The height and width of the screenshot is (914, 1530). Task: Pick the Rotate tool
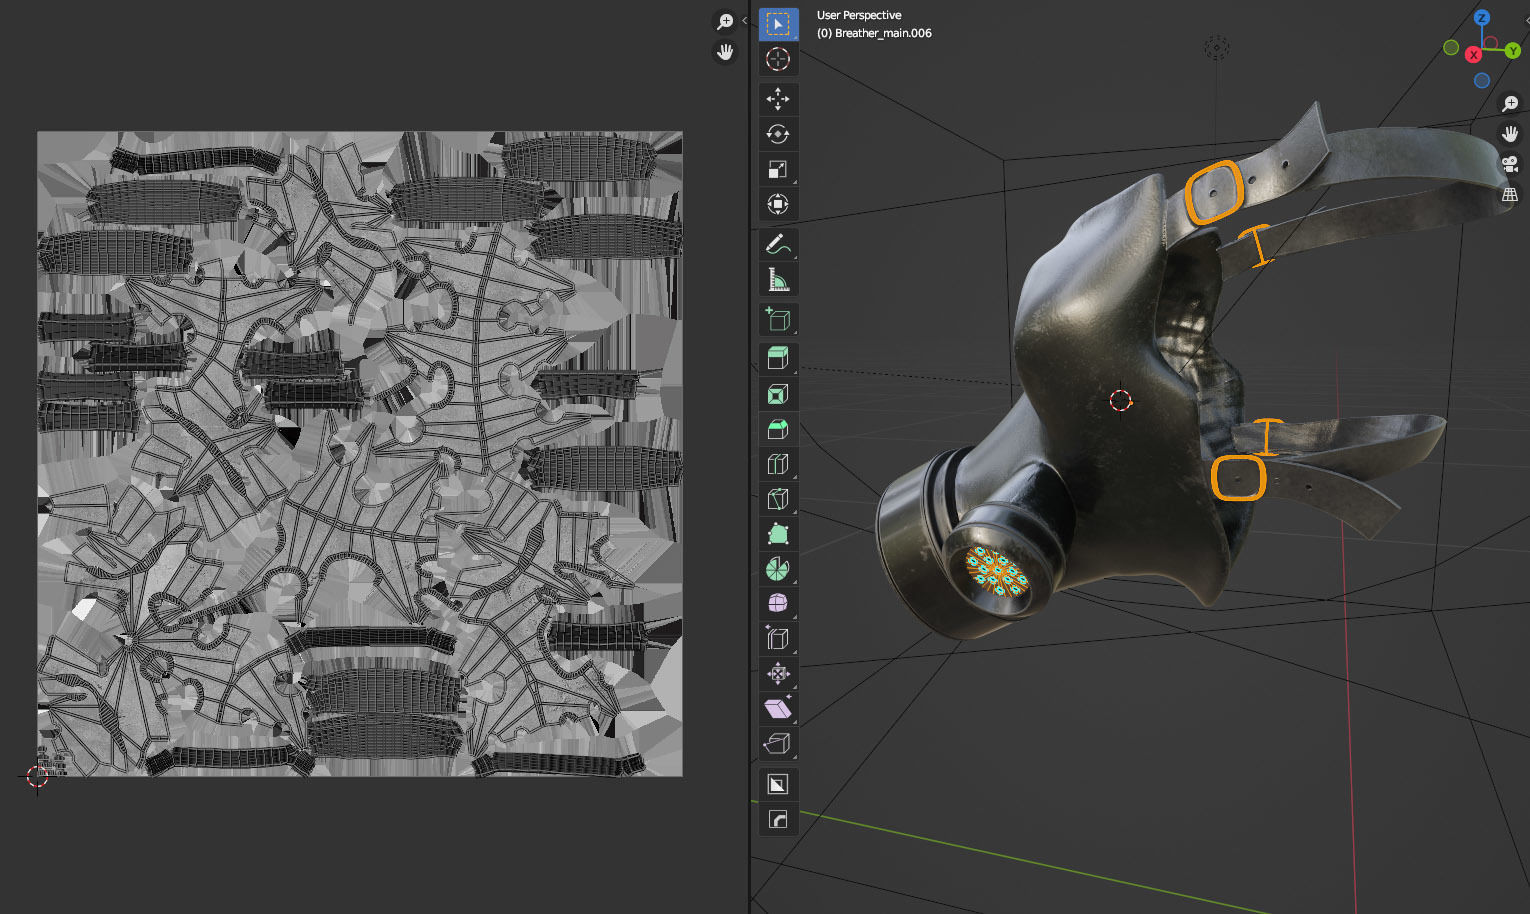click(x=778, y=134)
